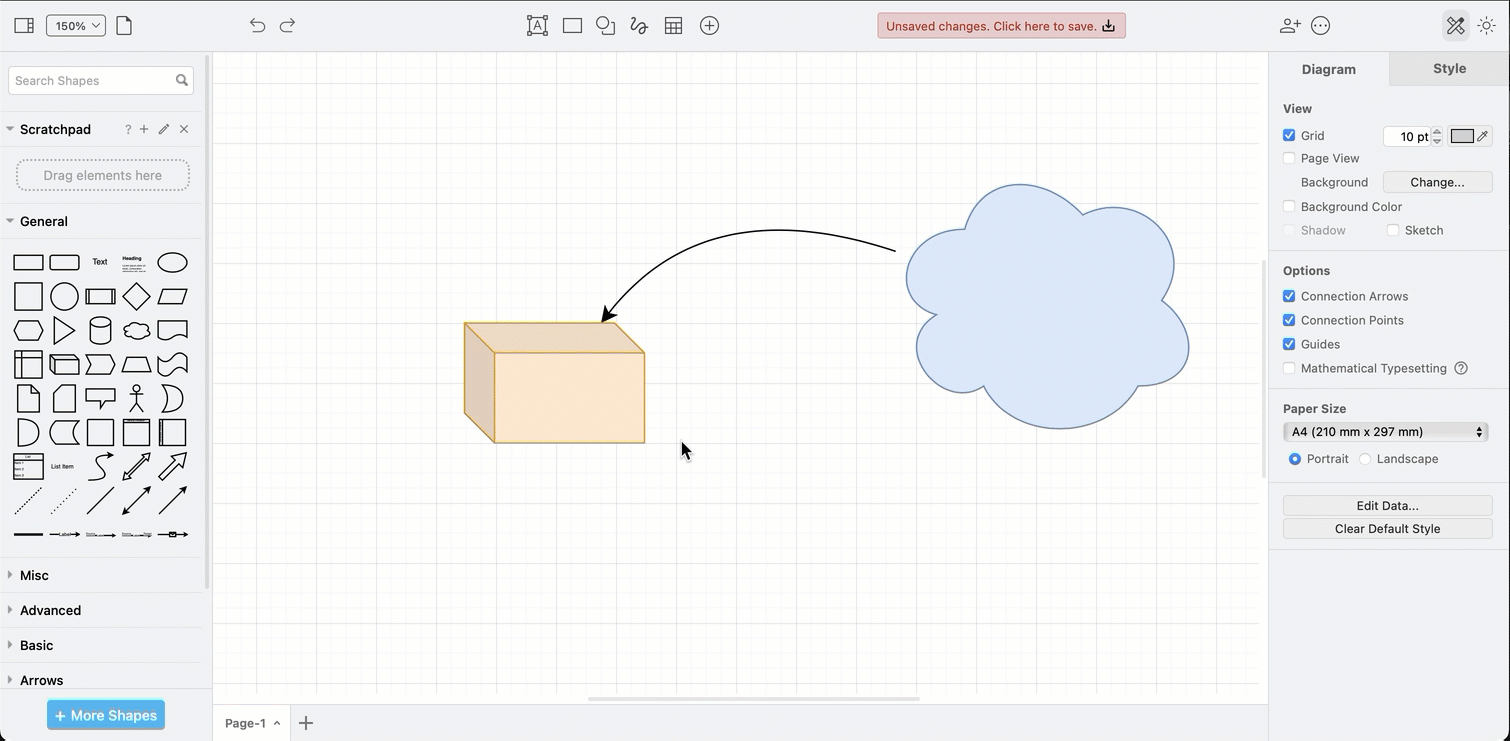Screen dimensions: 1510x741
Task: Select the Landscape radio button
Action: (1365, 459)
